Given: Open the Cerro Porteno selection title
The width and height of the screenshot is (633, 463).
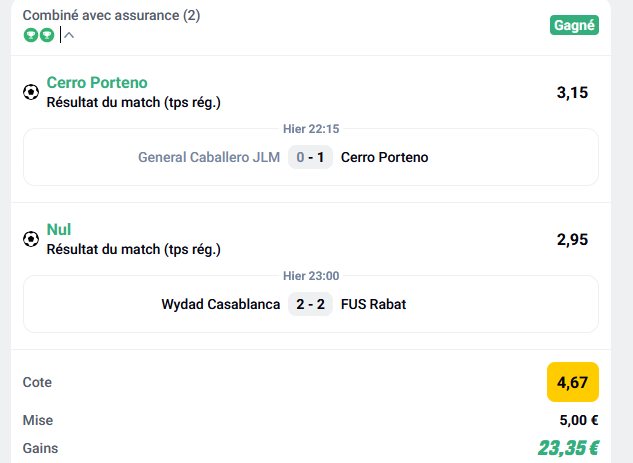Looking at the screenshot, I should coord(97,82).
